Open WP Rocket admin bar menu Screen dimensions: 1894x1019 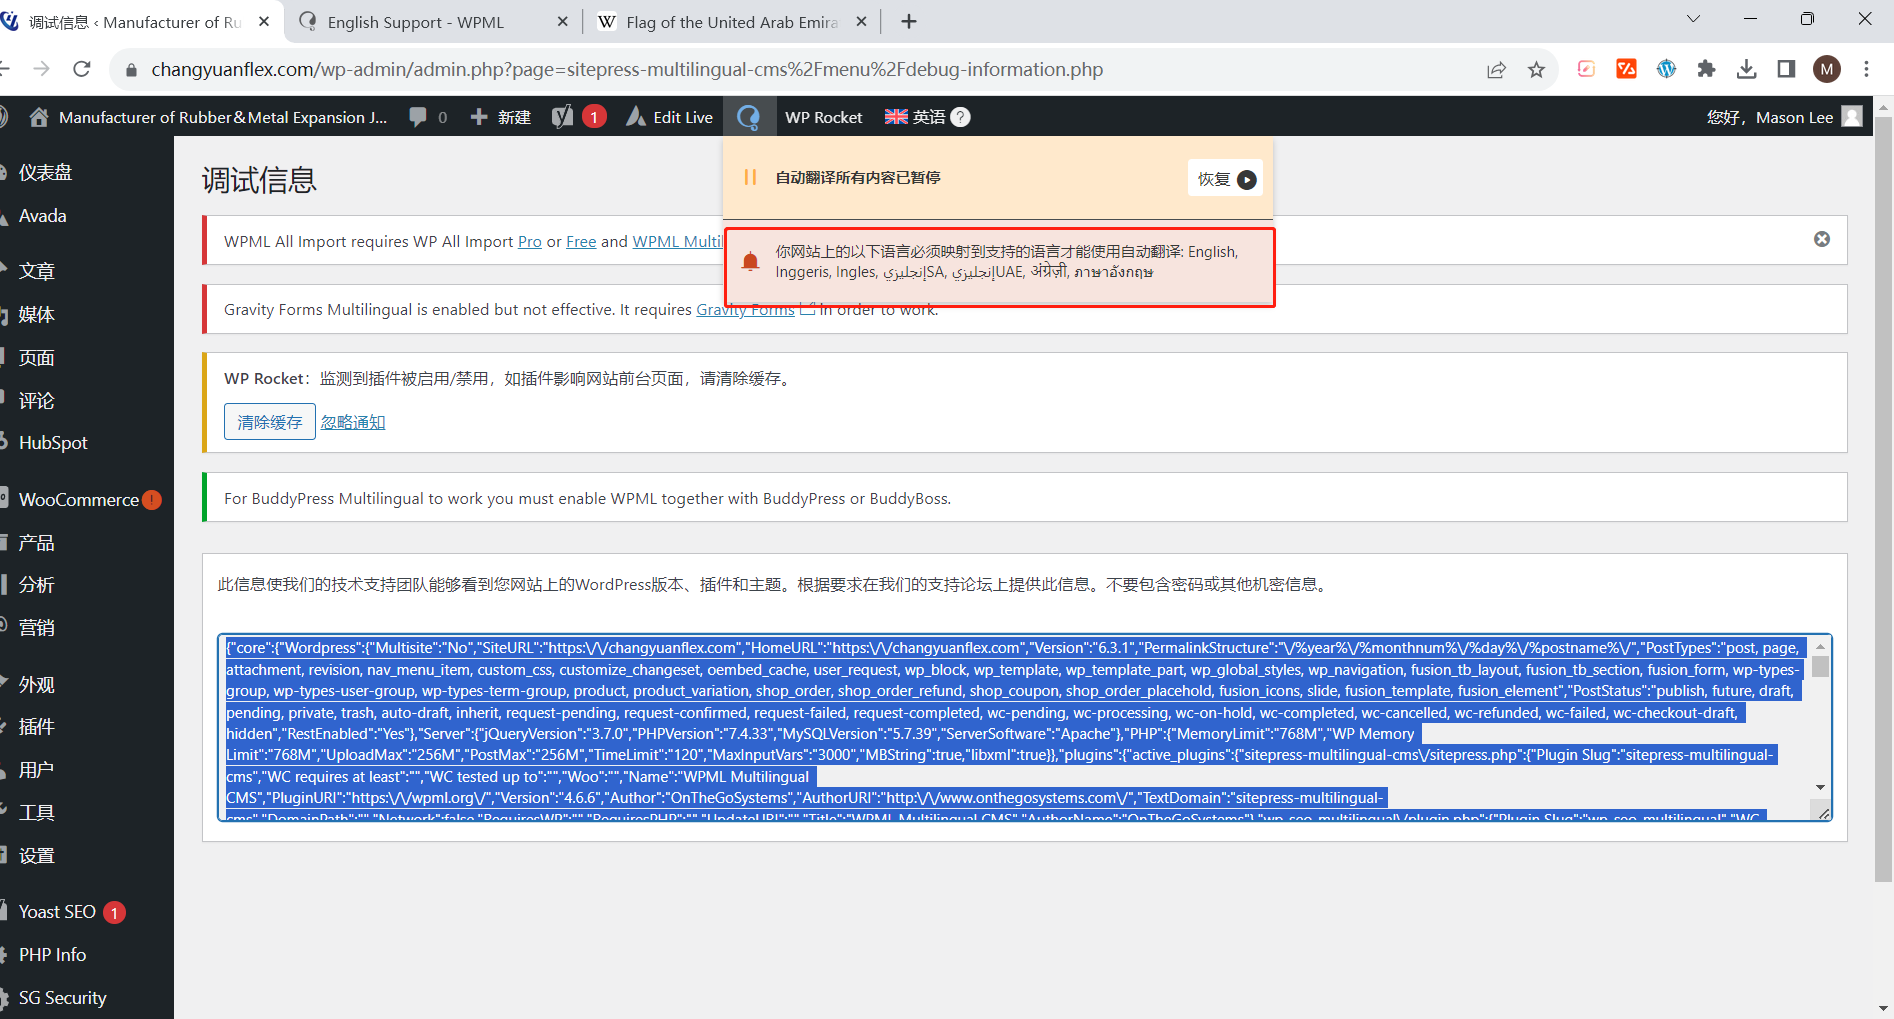pos(823,117)
